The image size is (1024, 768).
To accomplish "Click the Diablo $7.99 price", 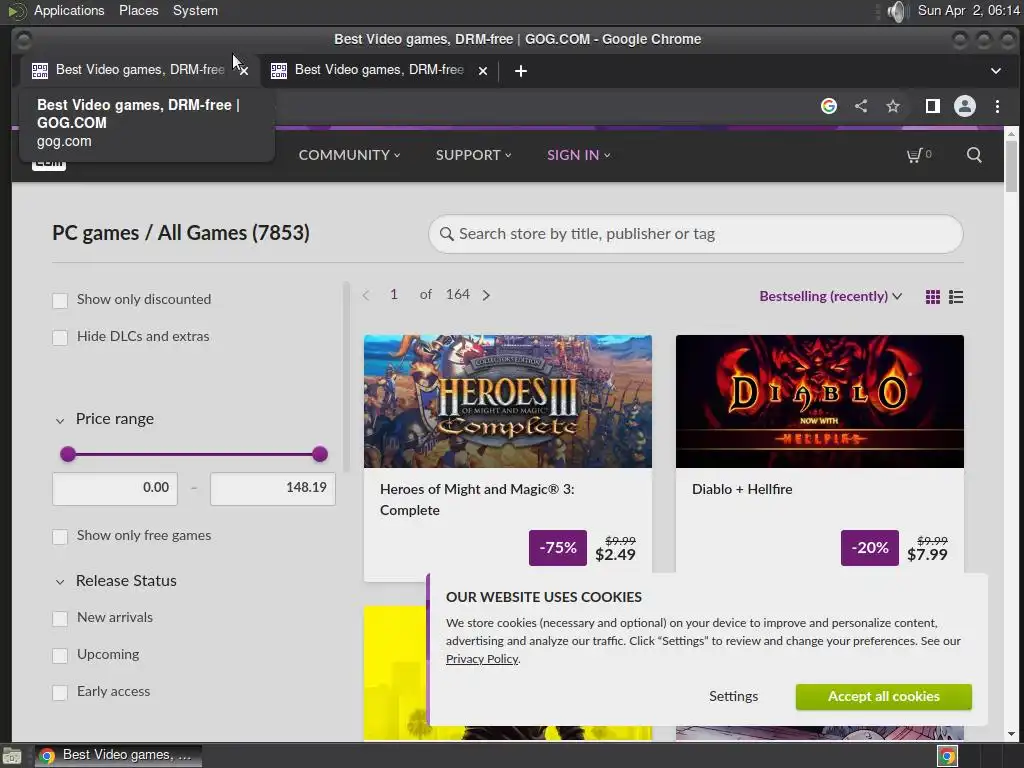I will 927,554.
